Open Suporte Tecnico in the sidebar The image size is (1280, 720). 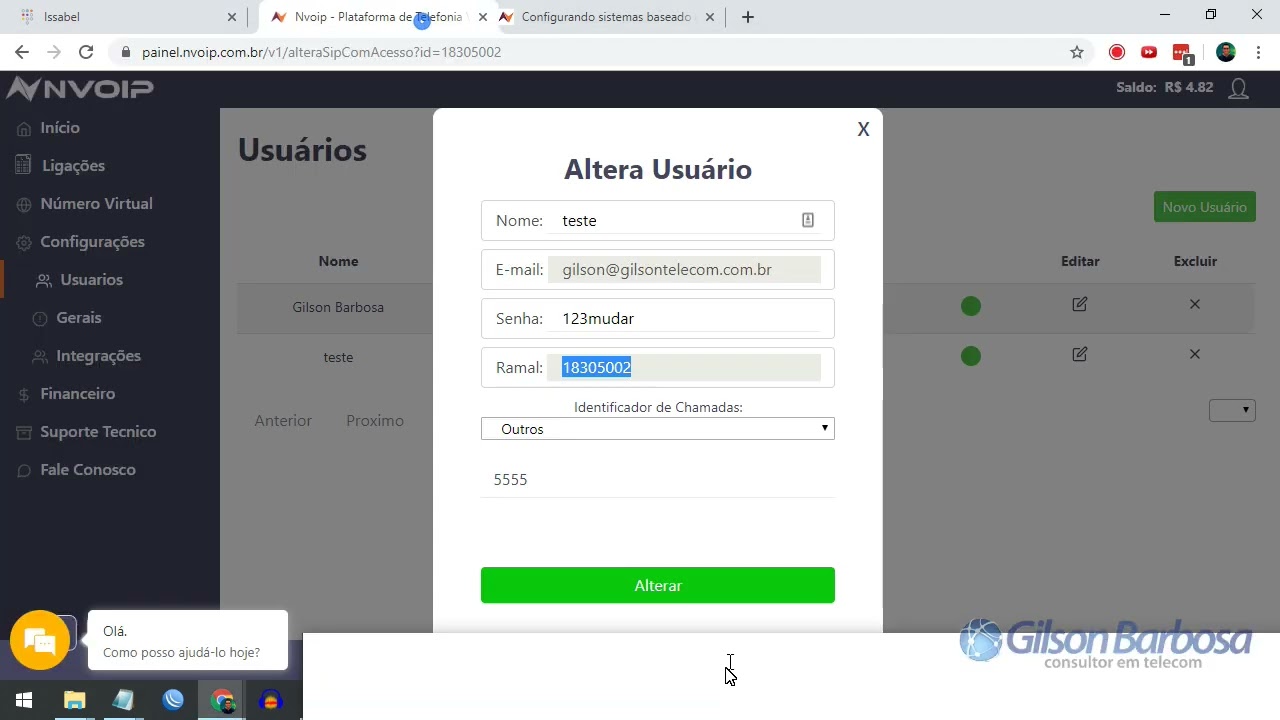click(98, 432)
